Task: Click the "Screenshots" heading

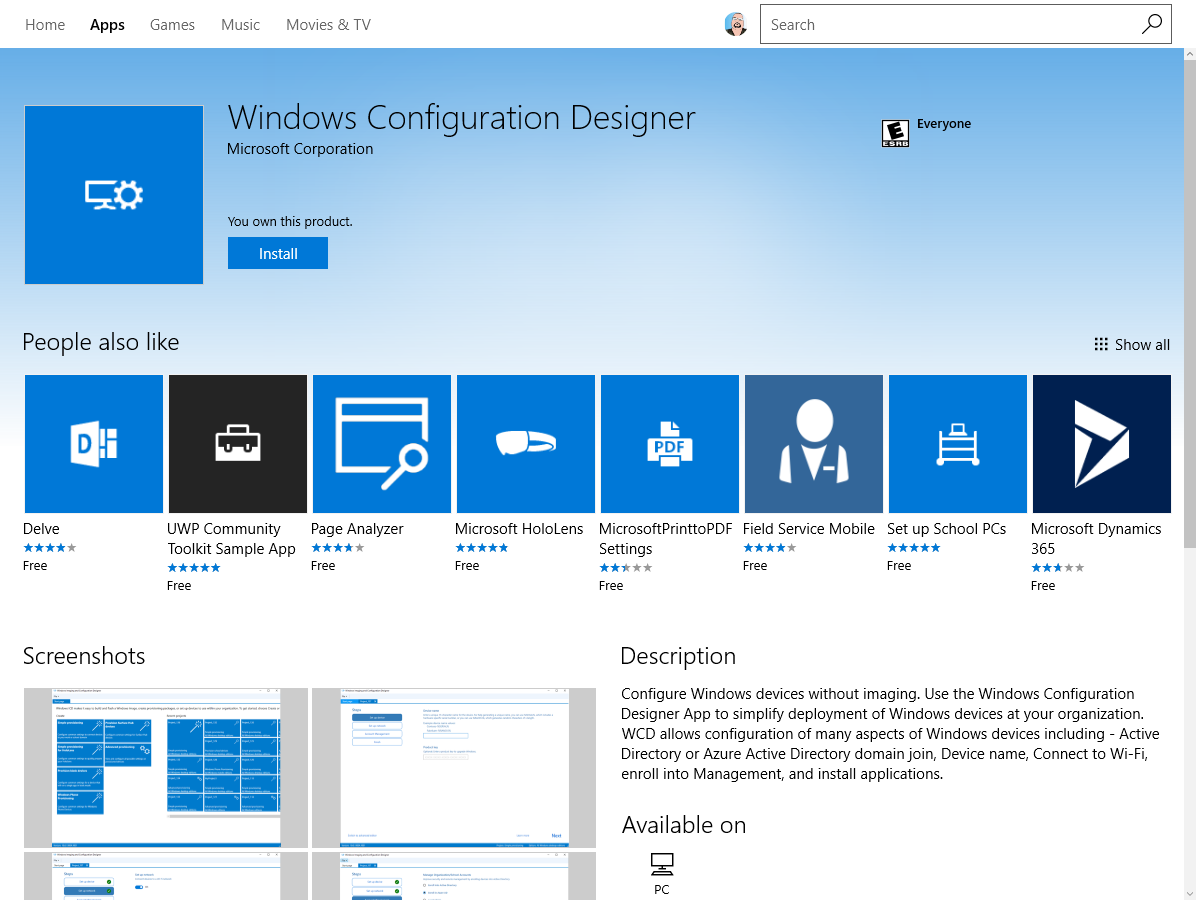Action: click(x=84, y=656)
